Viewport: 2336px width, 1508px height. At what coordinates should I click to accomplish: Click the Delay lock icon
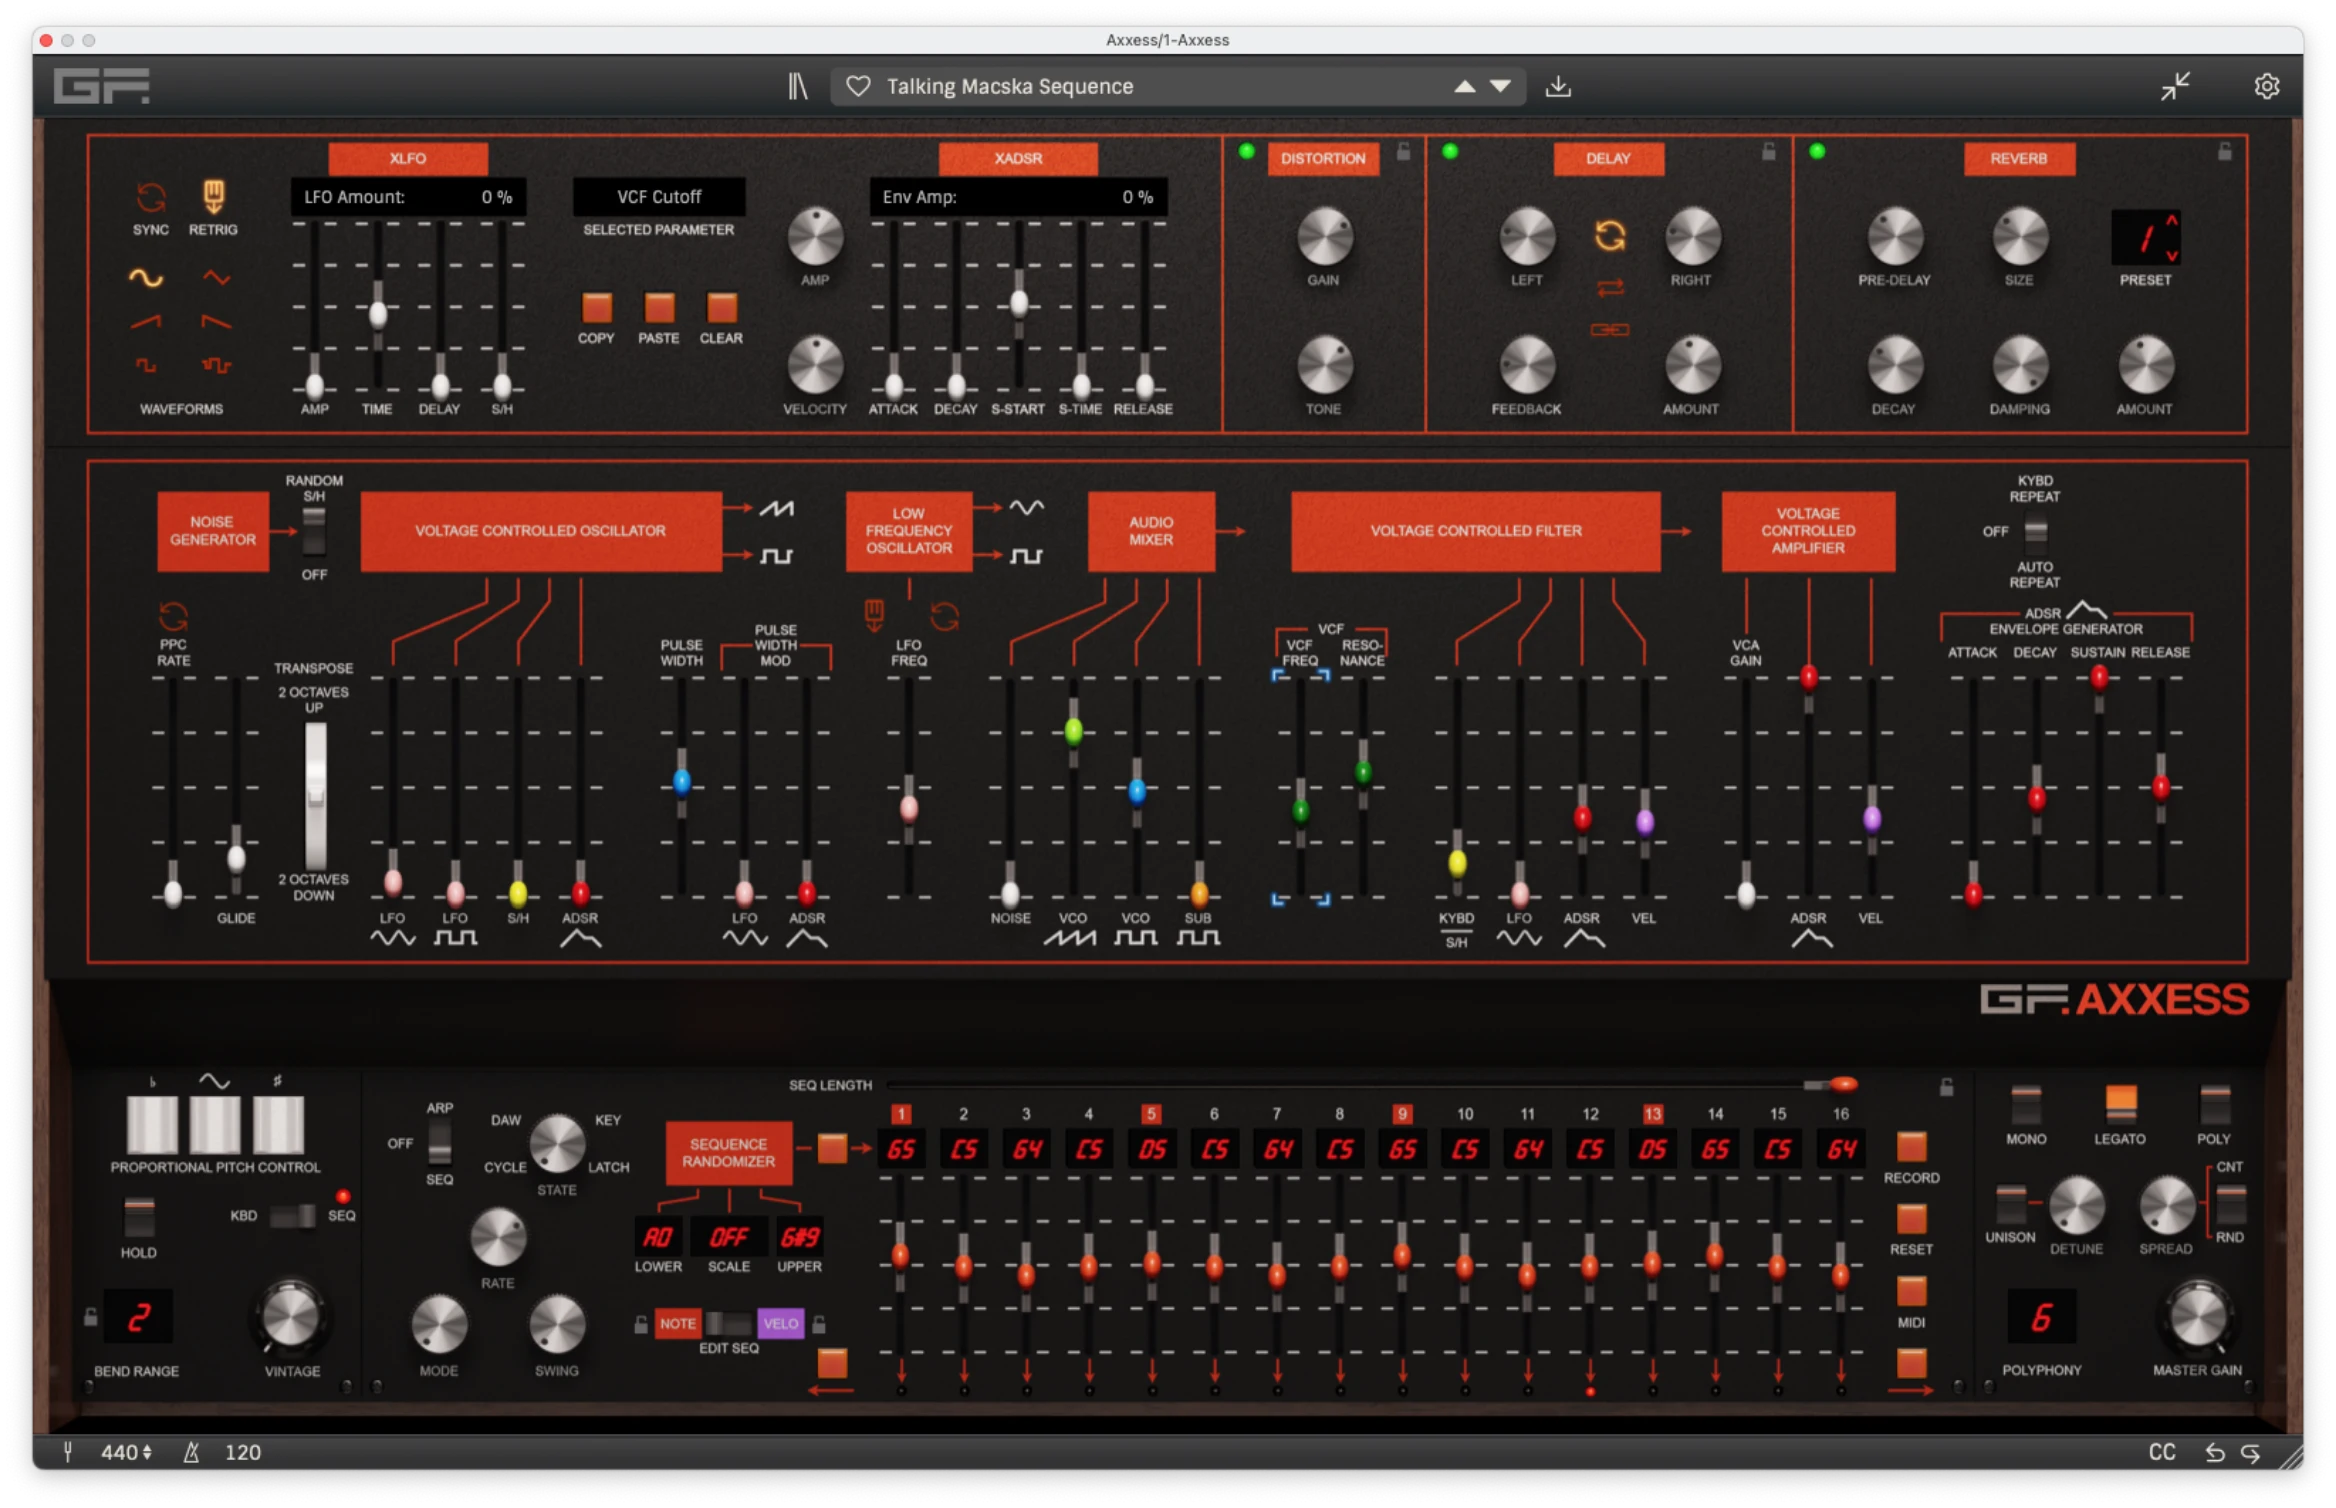pyautogui.click(x=1768, y=152)
